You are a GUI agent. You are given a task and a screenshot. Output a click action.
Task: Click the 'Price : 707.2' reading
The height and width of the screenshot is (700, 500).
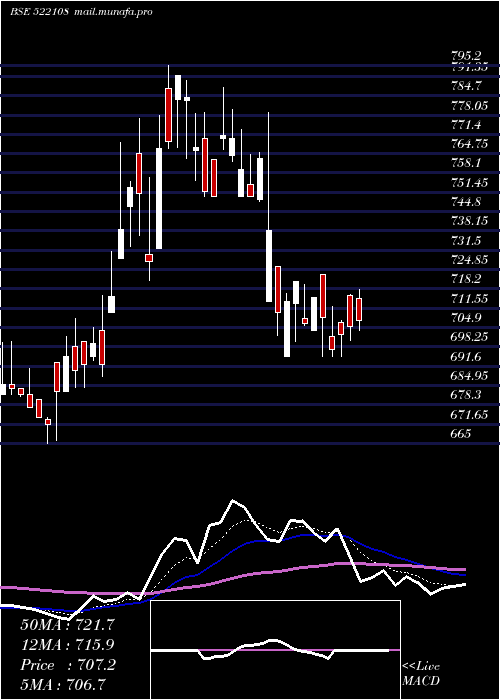click(68, 665)
